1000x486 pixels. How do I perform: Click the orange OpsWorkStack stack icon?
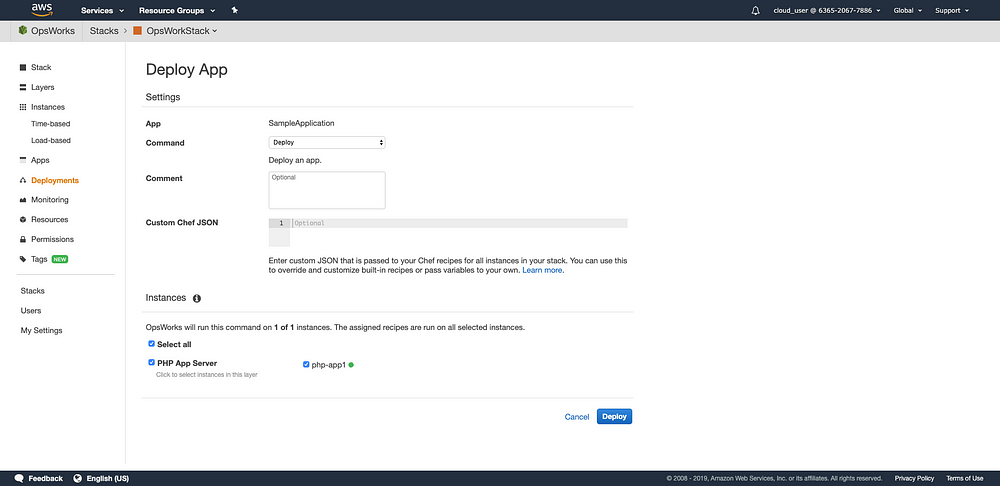[137, 31]
